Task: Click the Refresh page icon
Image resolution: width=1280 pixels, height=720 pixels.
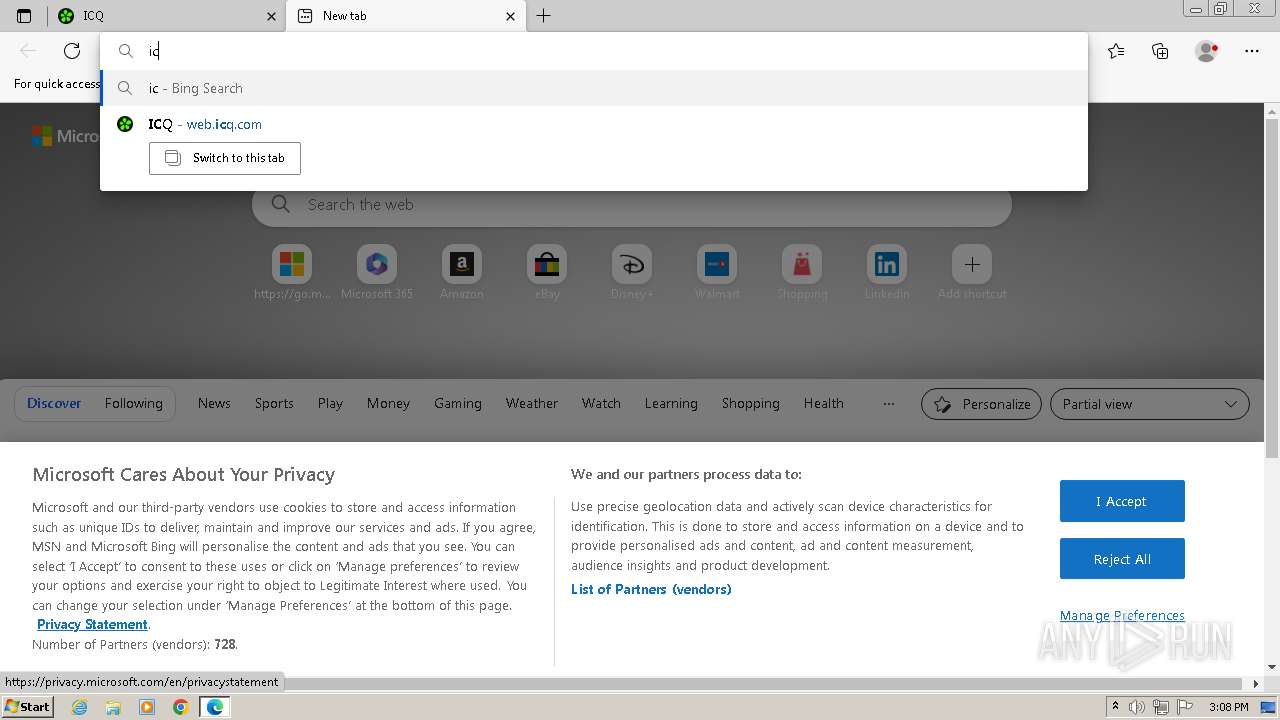Action: 72,51
